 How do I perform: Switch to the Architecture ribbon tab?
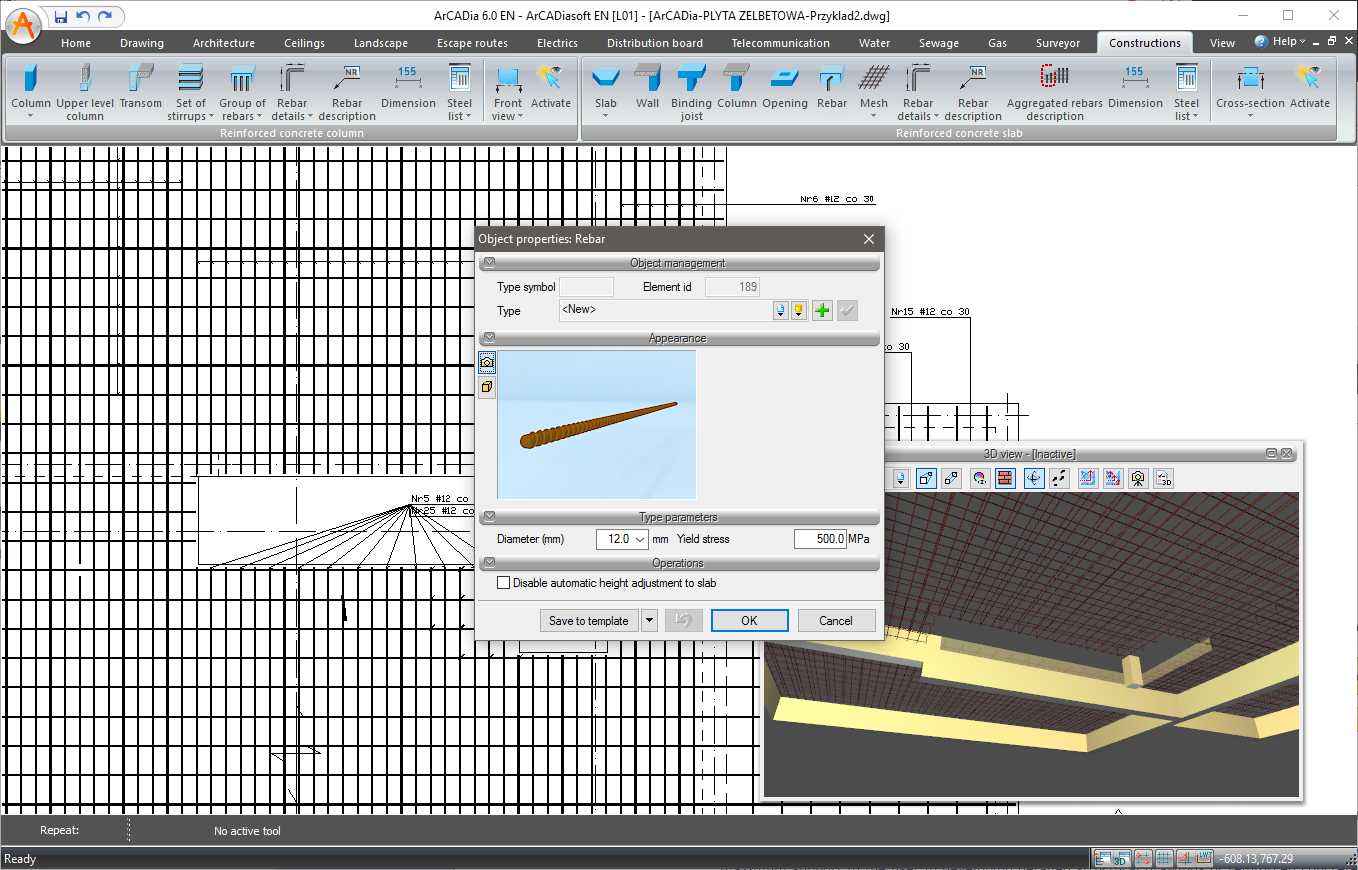(x=224, y=43)
